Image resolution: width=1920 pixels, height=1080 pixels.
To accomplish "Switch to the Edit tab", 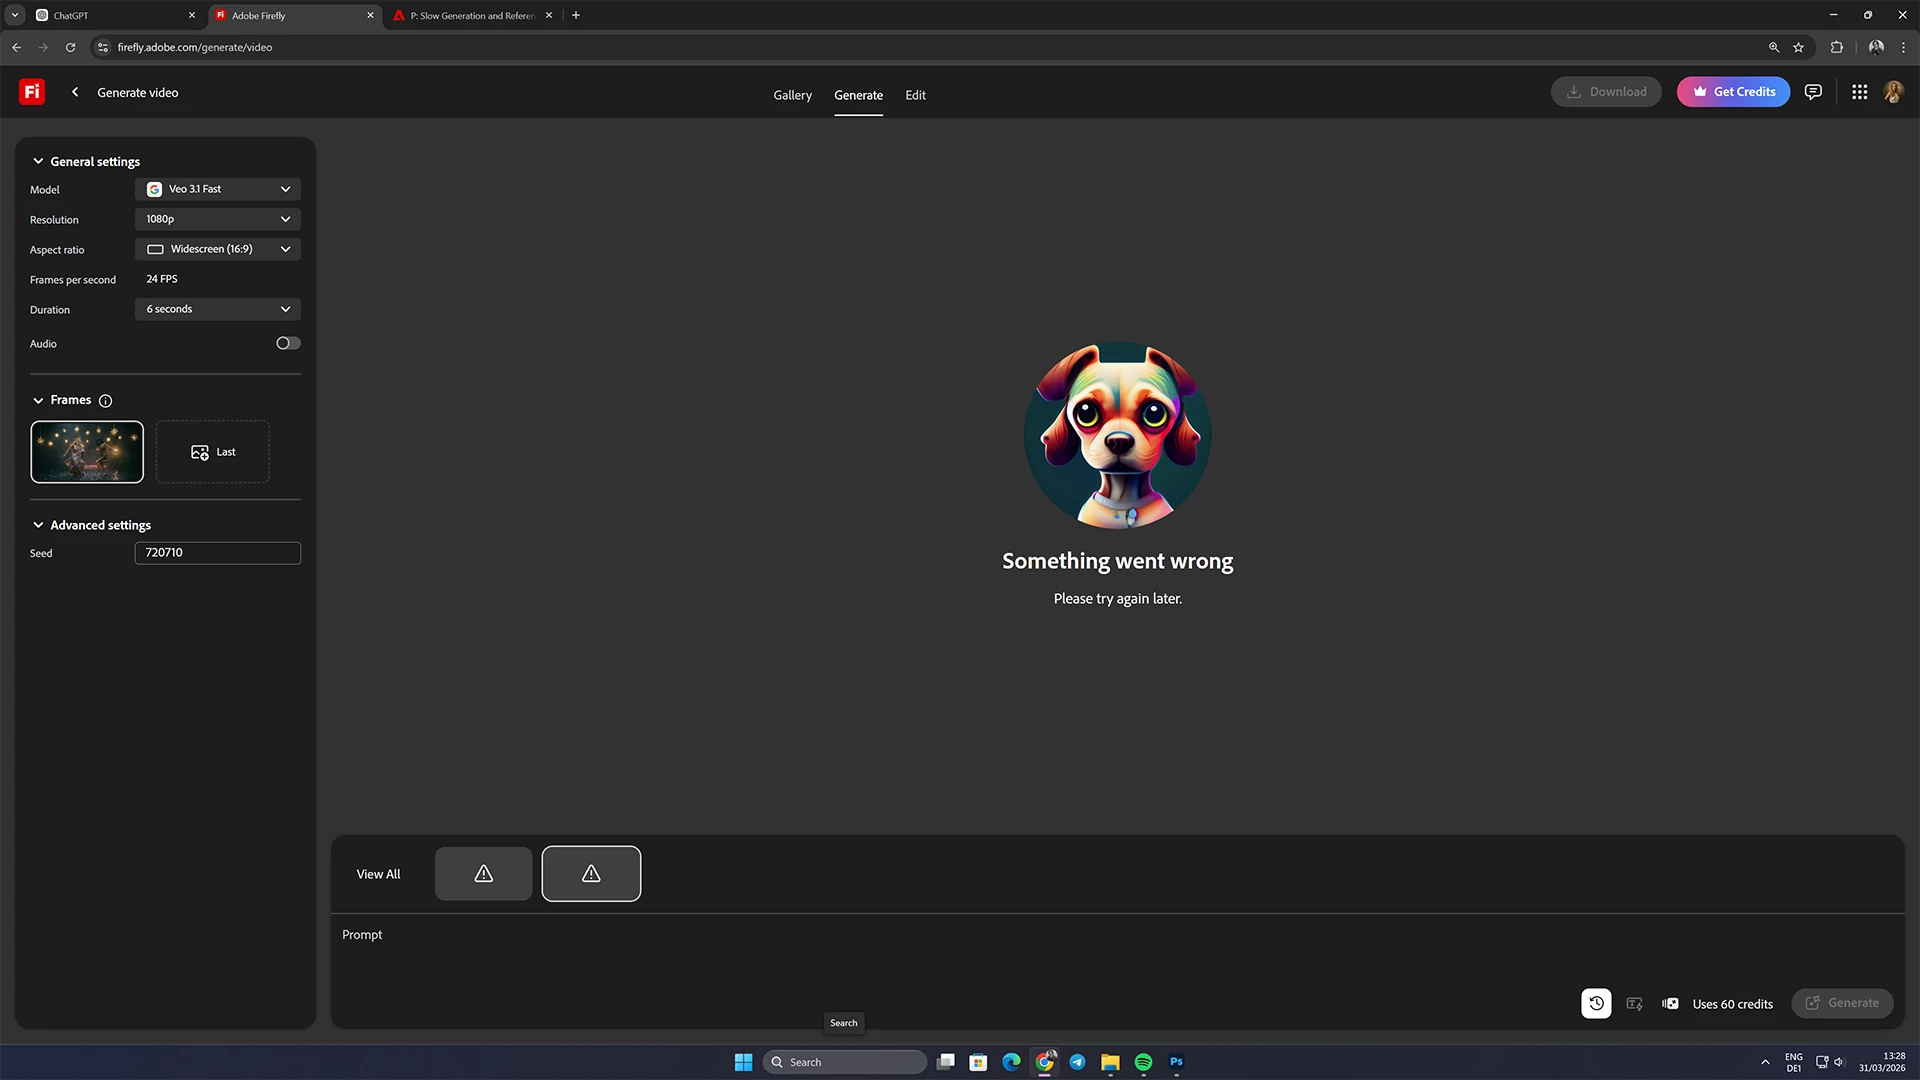I will [915, 95].
